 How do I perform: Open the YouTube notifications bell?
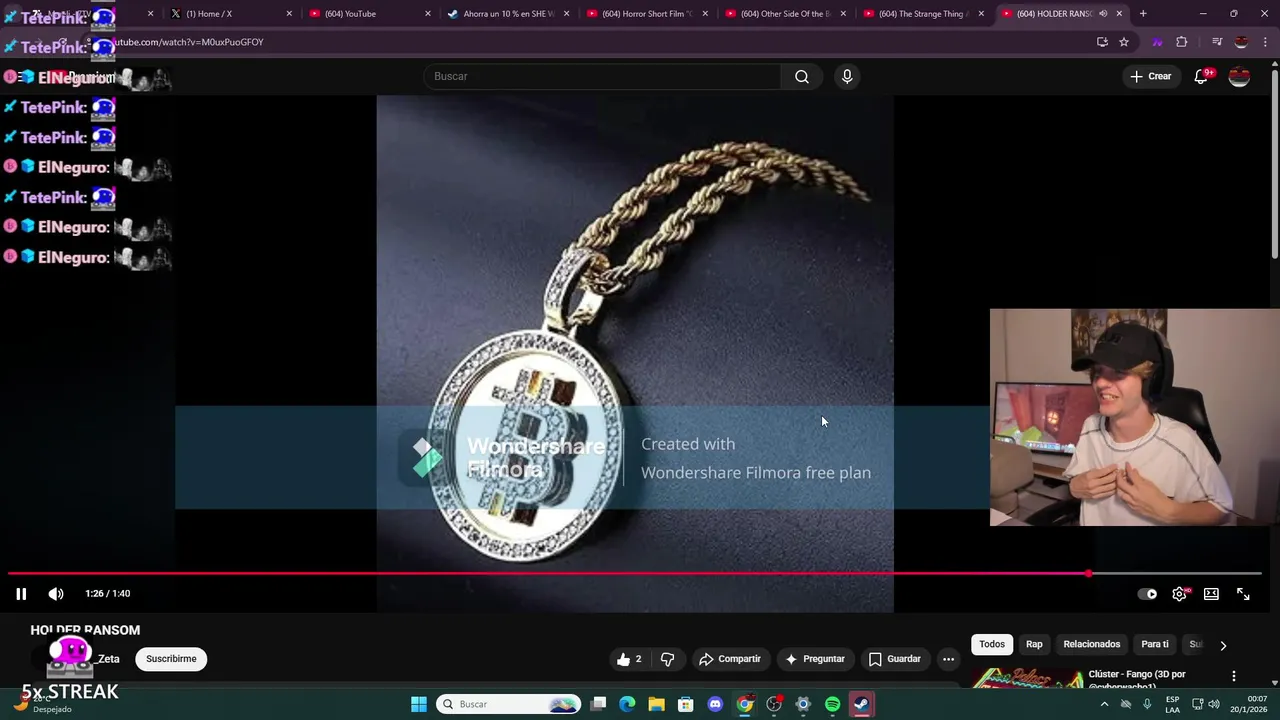pos(1201,77)
